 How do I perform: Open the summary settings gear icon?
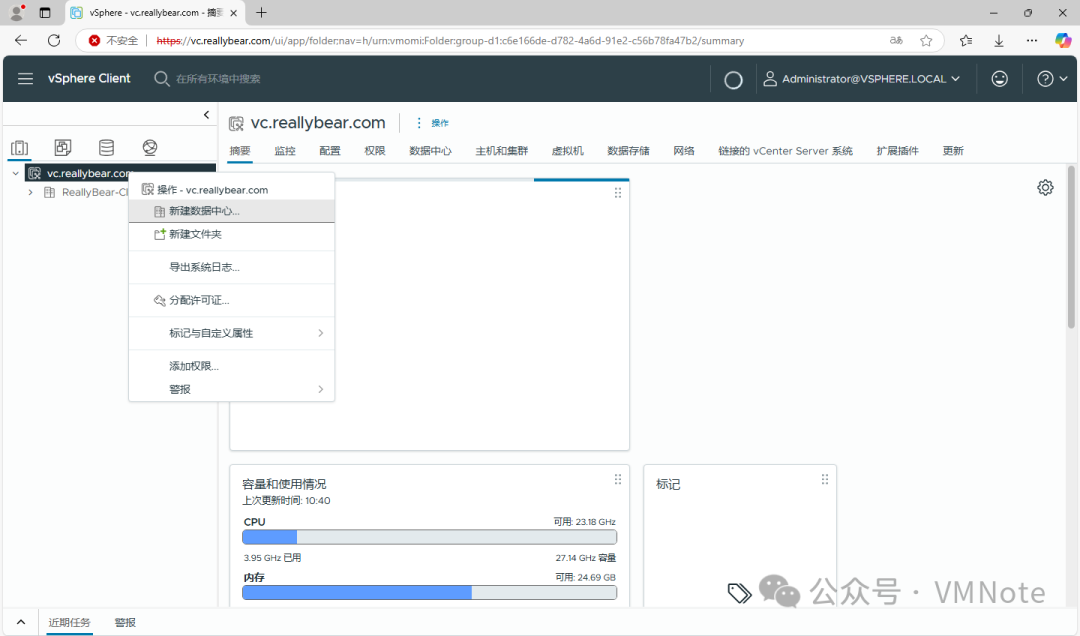(x=1045, y=187)
